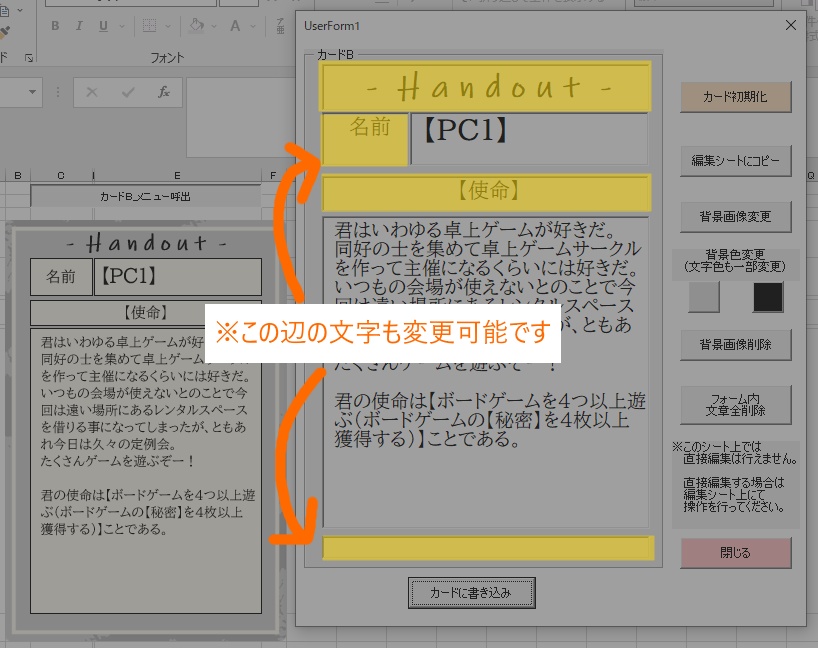Click the Borders icon in the Font group
The image size is (818, 648).
(147, 26)
